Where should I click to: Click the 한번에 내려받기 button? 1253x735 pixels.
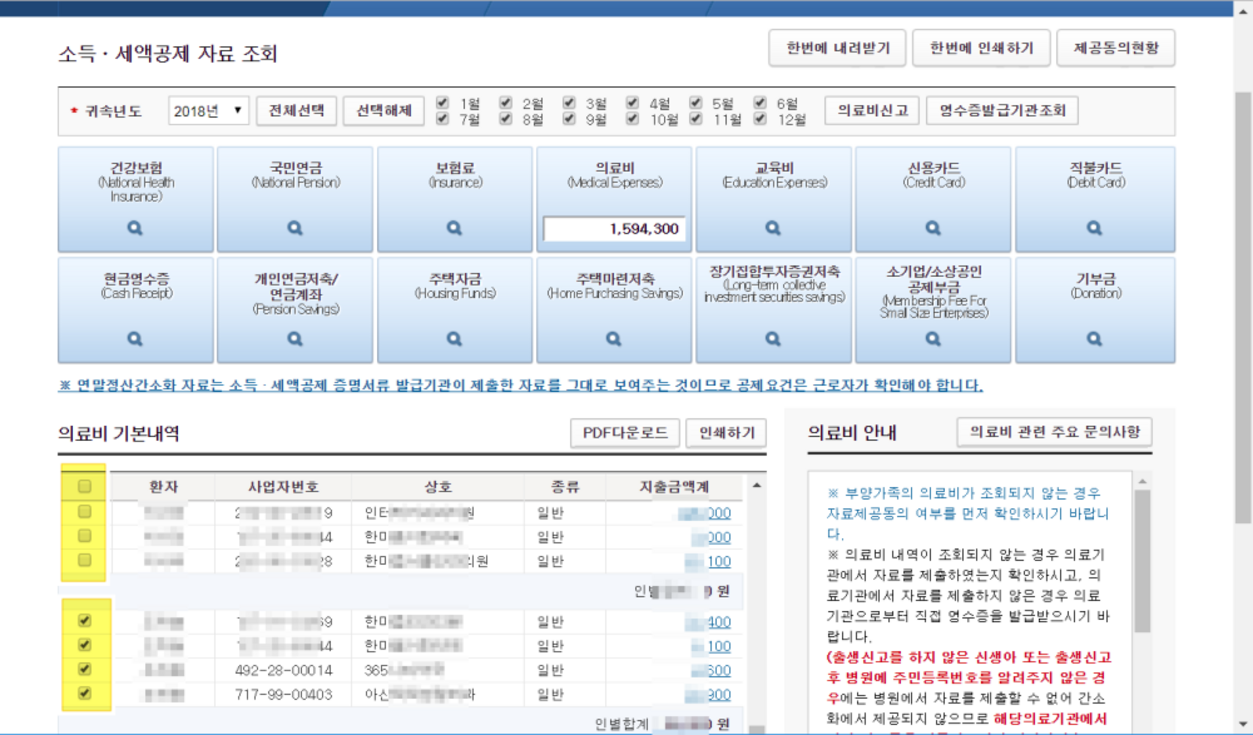836,48
